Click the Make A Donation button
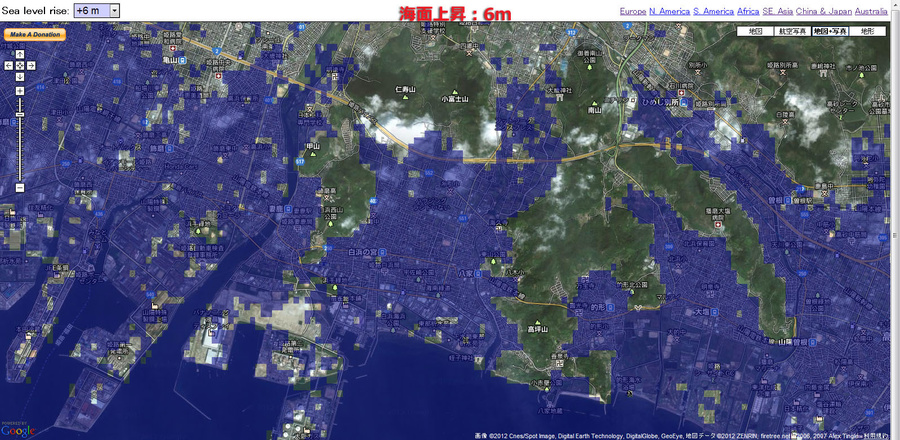The height and width of the screenshot is (440, 900). (x=34, y=35)
